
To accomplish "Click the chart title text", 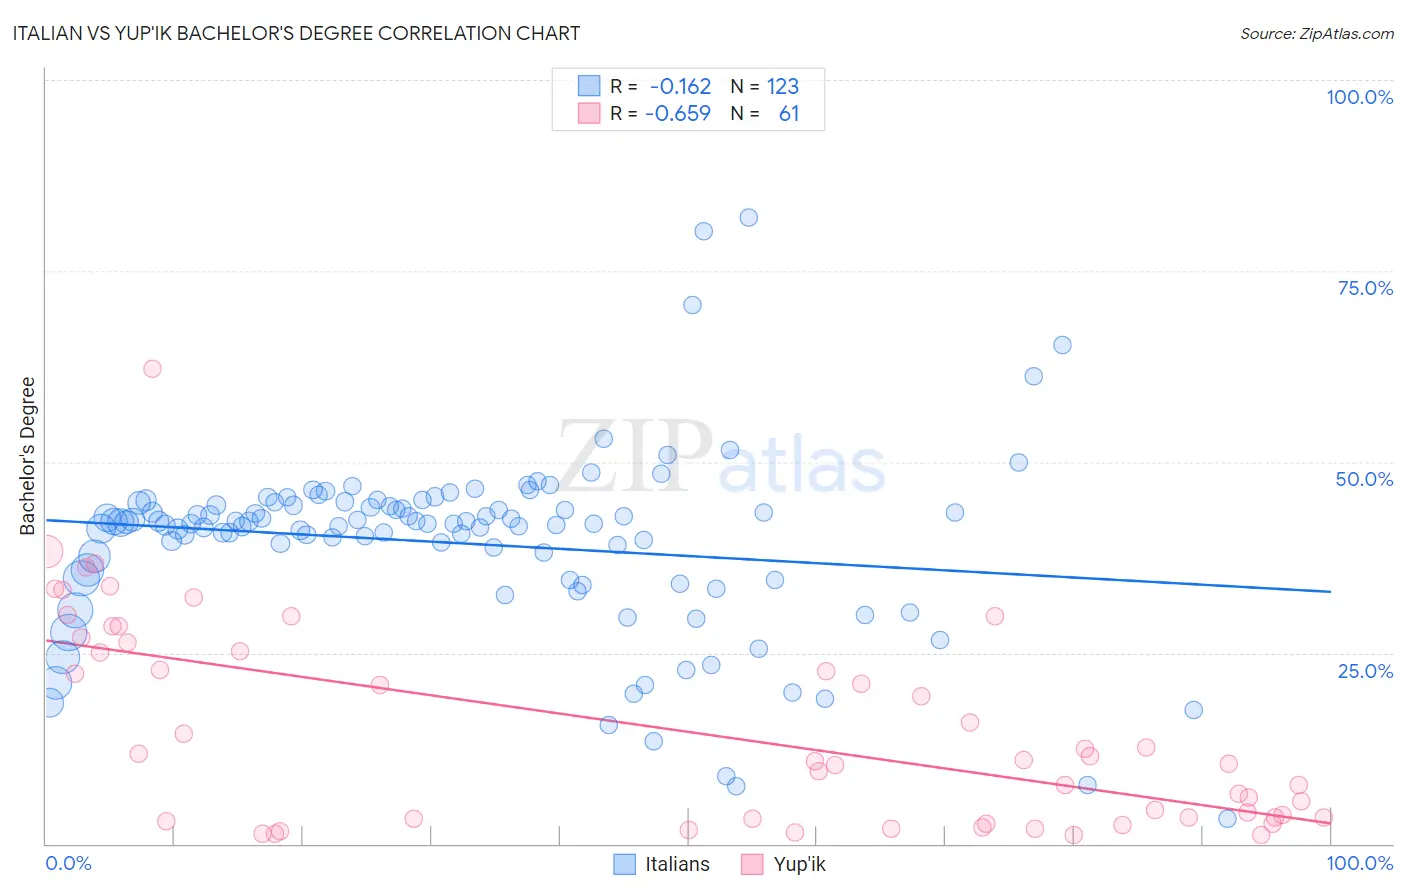I will point(296,33).
